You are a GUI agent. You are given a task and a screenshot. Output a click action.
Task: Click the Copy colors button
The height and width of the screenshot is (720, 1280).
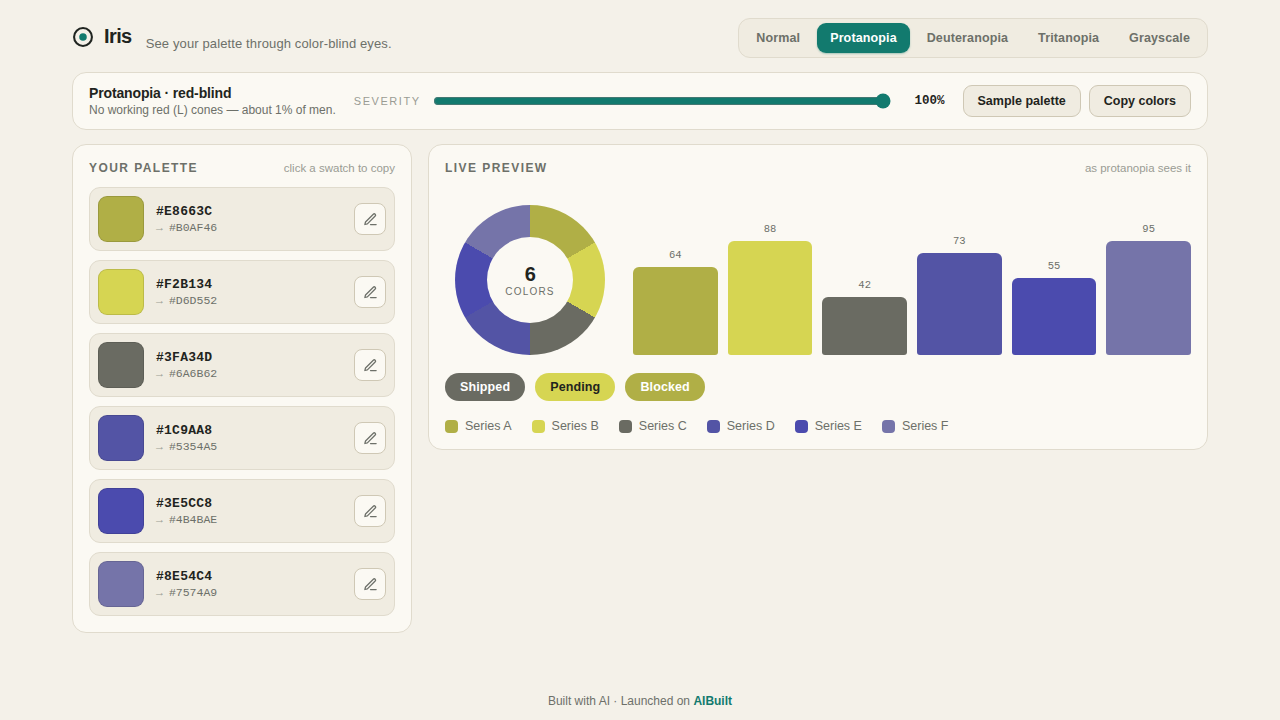pos(1140,101)
